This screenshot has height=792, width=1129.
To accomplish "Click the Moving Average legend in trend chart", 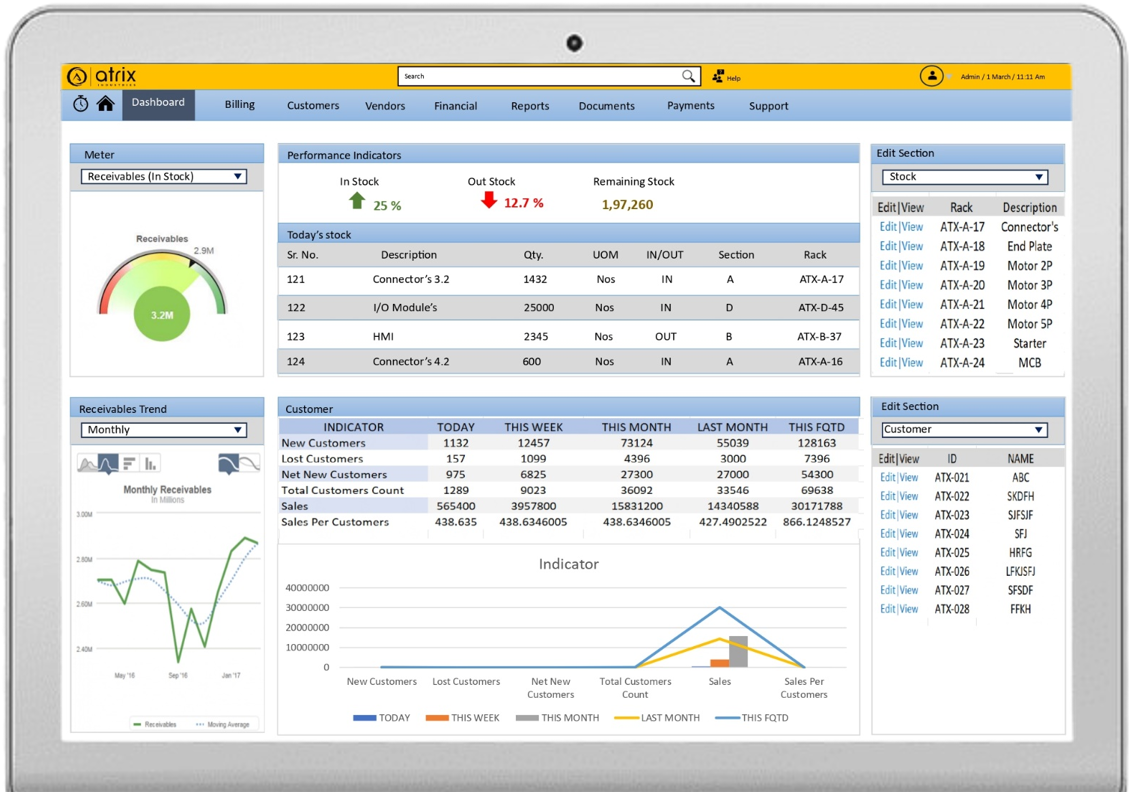I will pyautogui.click(x=223, y=724).
